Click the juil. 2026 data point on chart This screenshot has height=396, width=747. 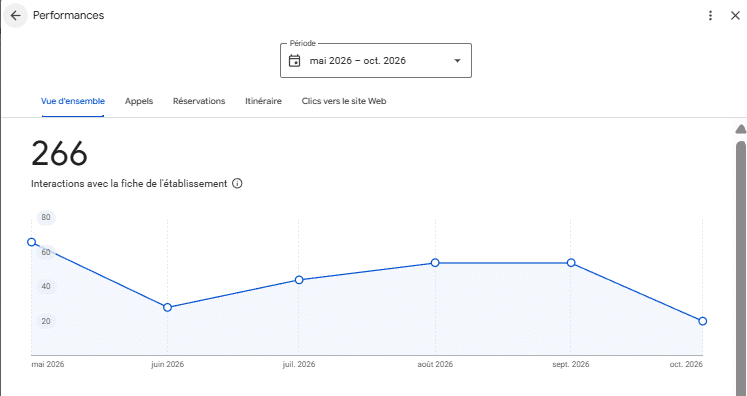tap(299, 280)
